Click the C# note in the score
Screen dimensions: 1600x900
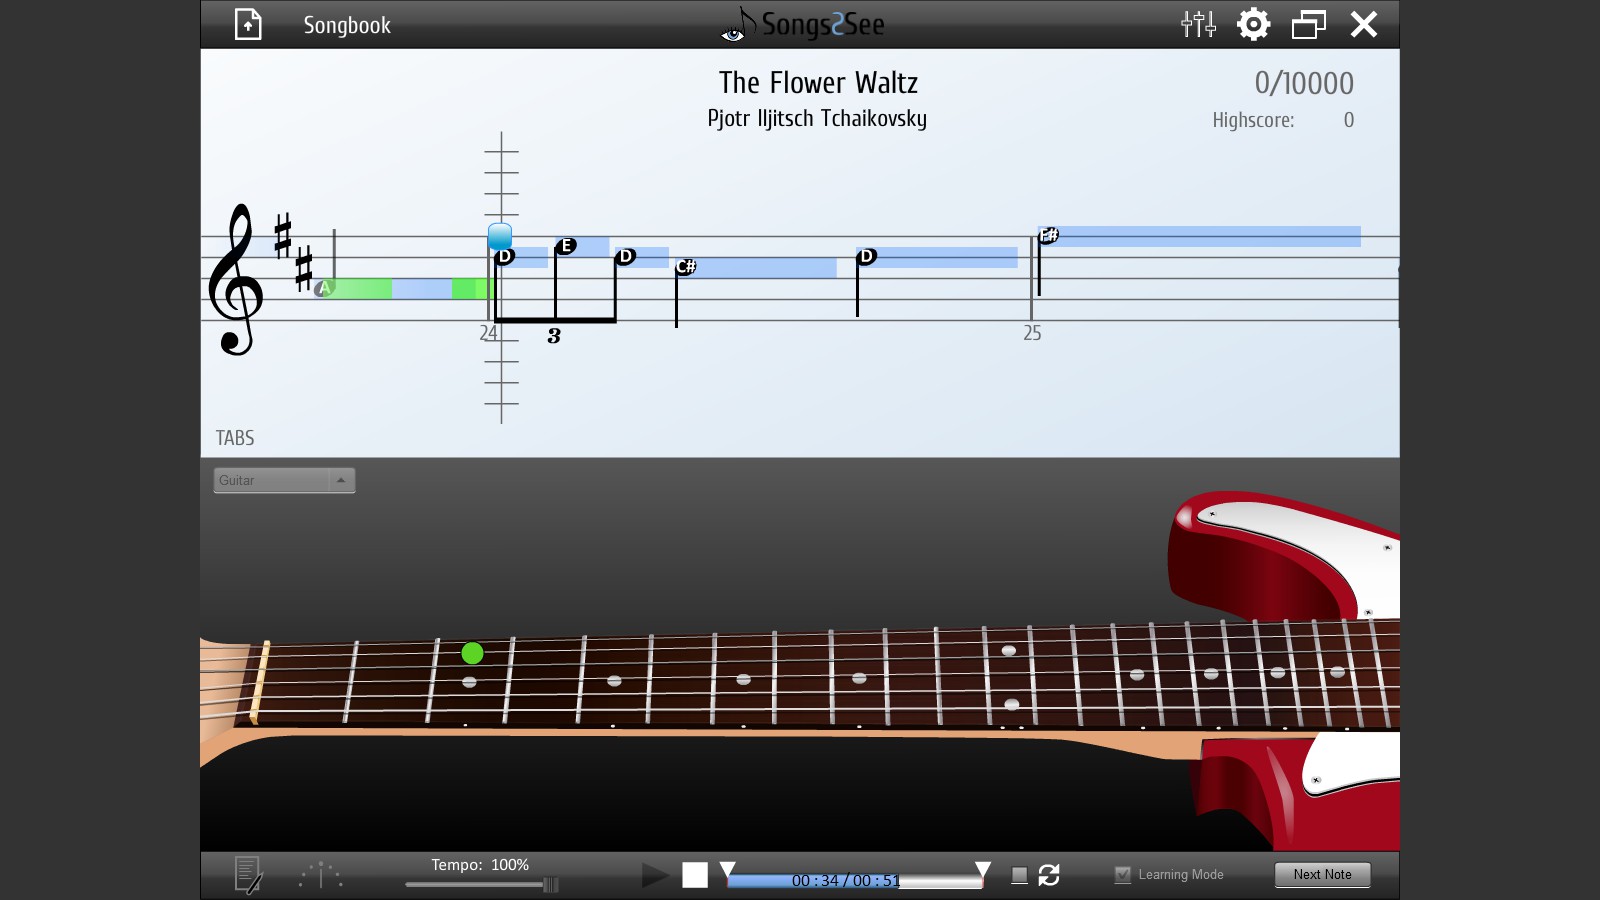[686, 267]
